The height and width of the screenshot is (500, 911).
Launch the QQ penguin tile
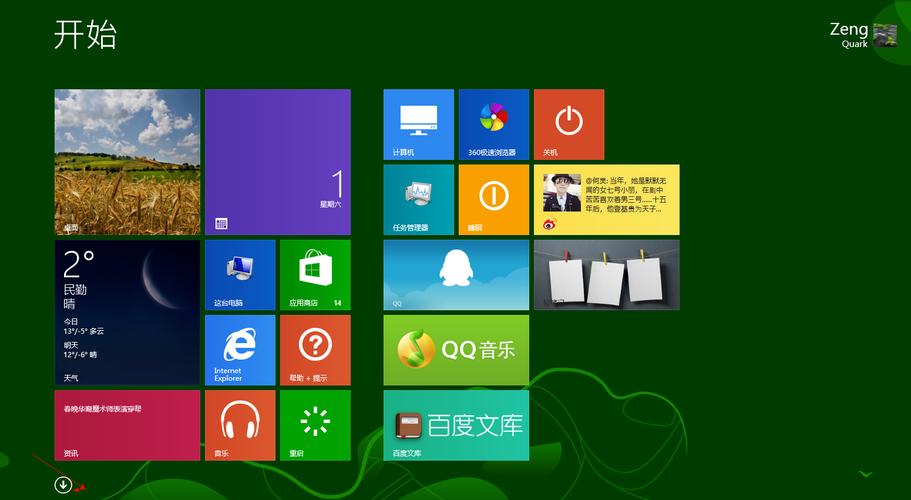pos(456,275)
